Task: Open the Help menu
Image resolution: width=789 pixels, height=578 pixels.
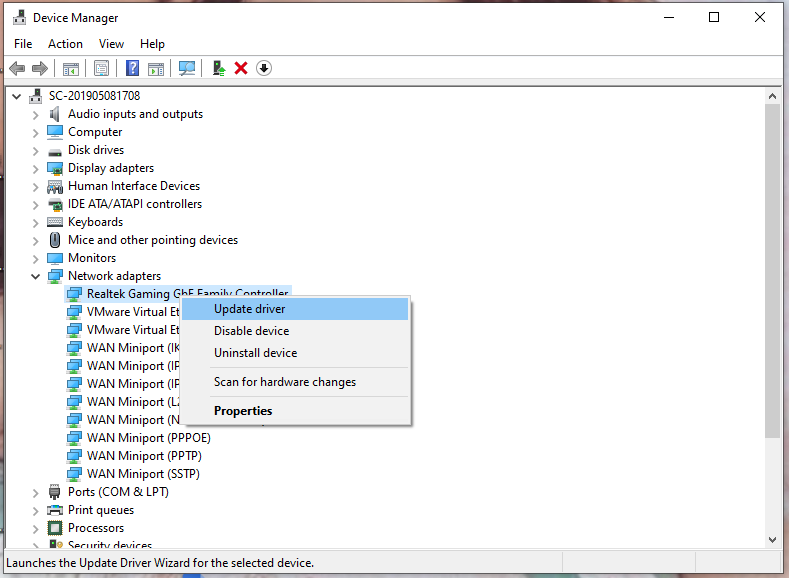Action: 152,44
